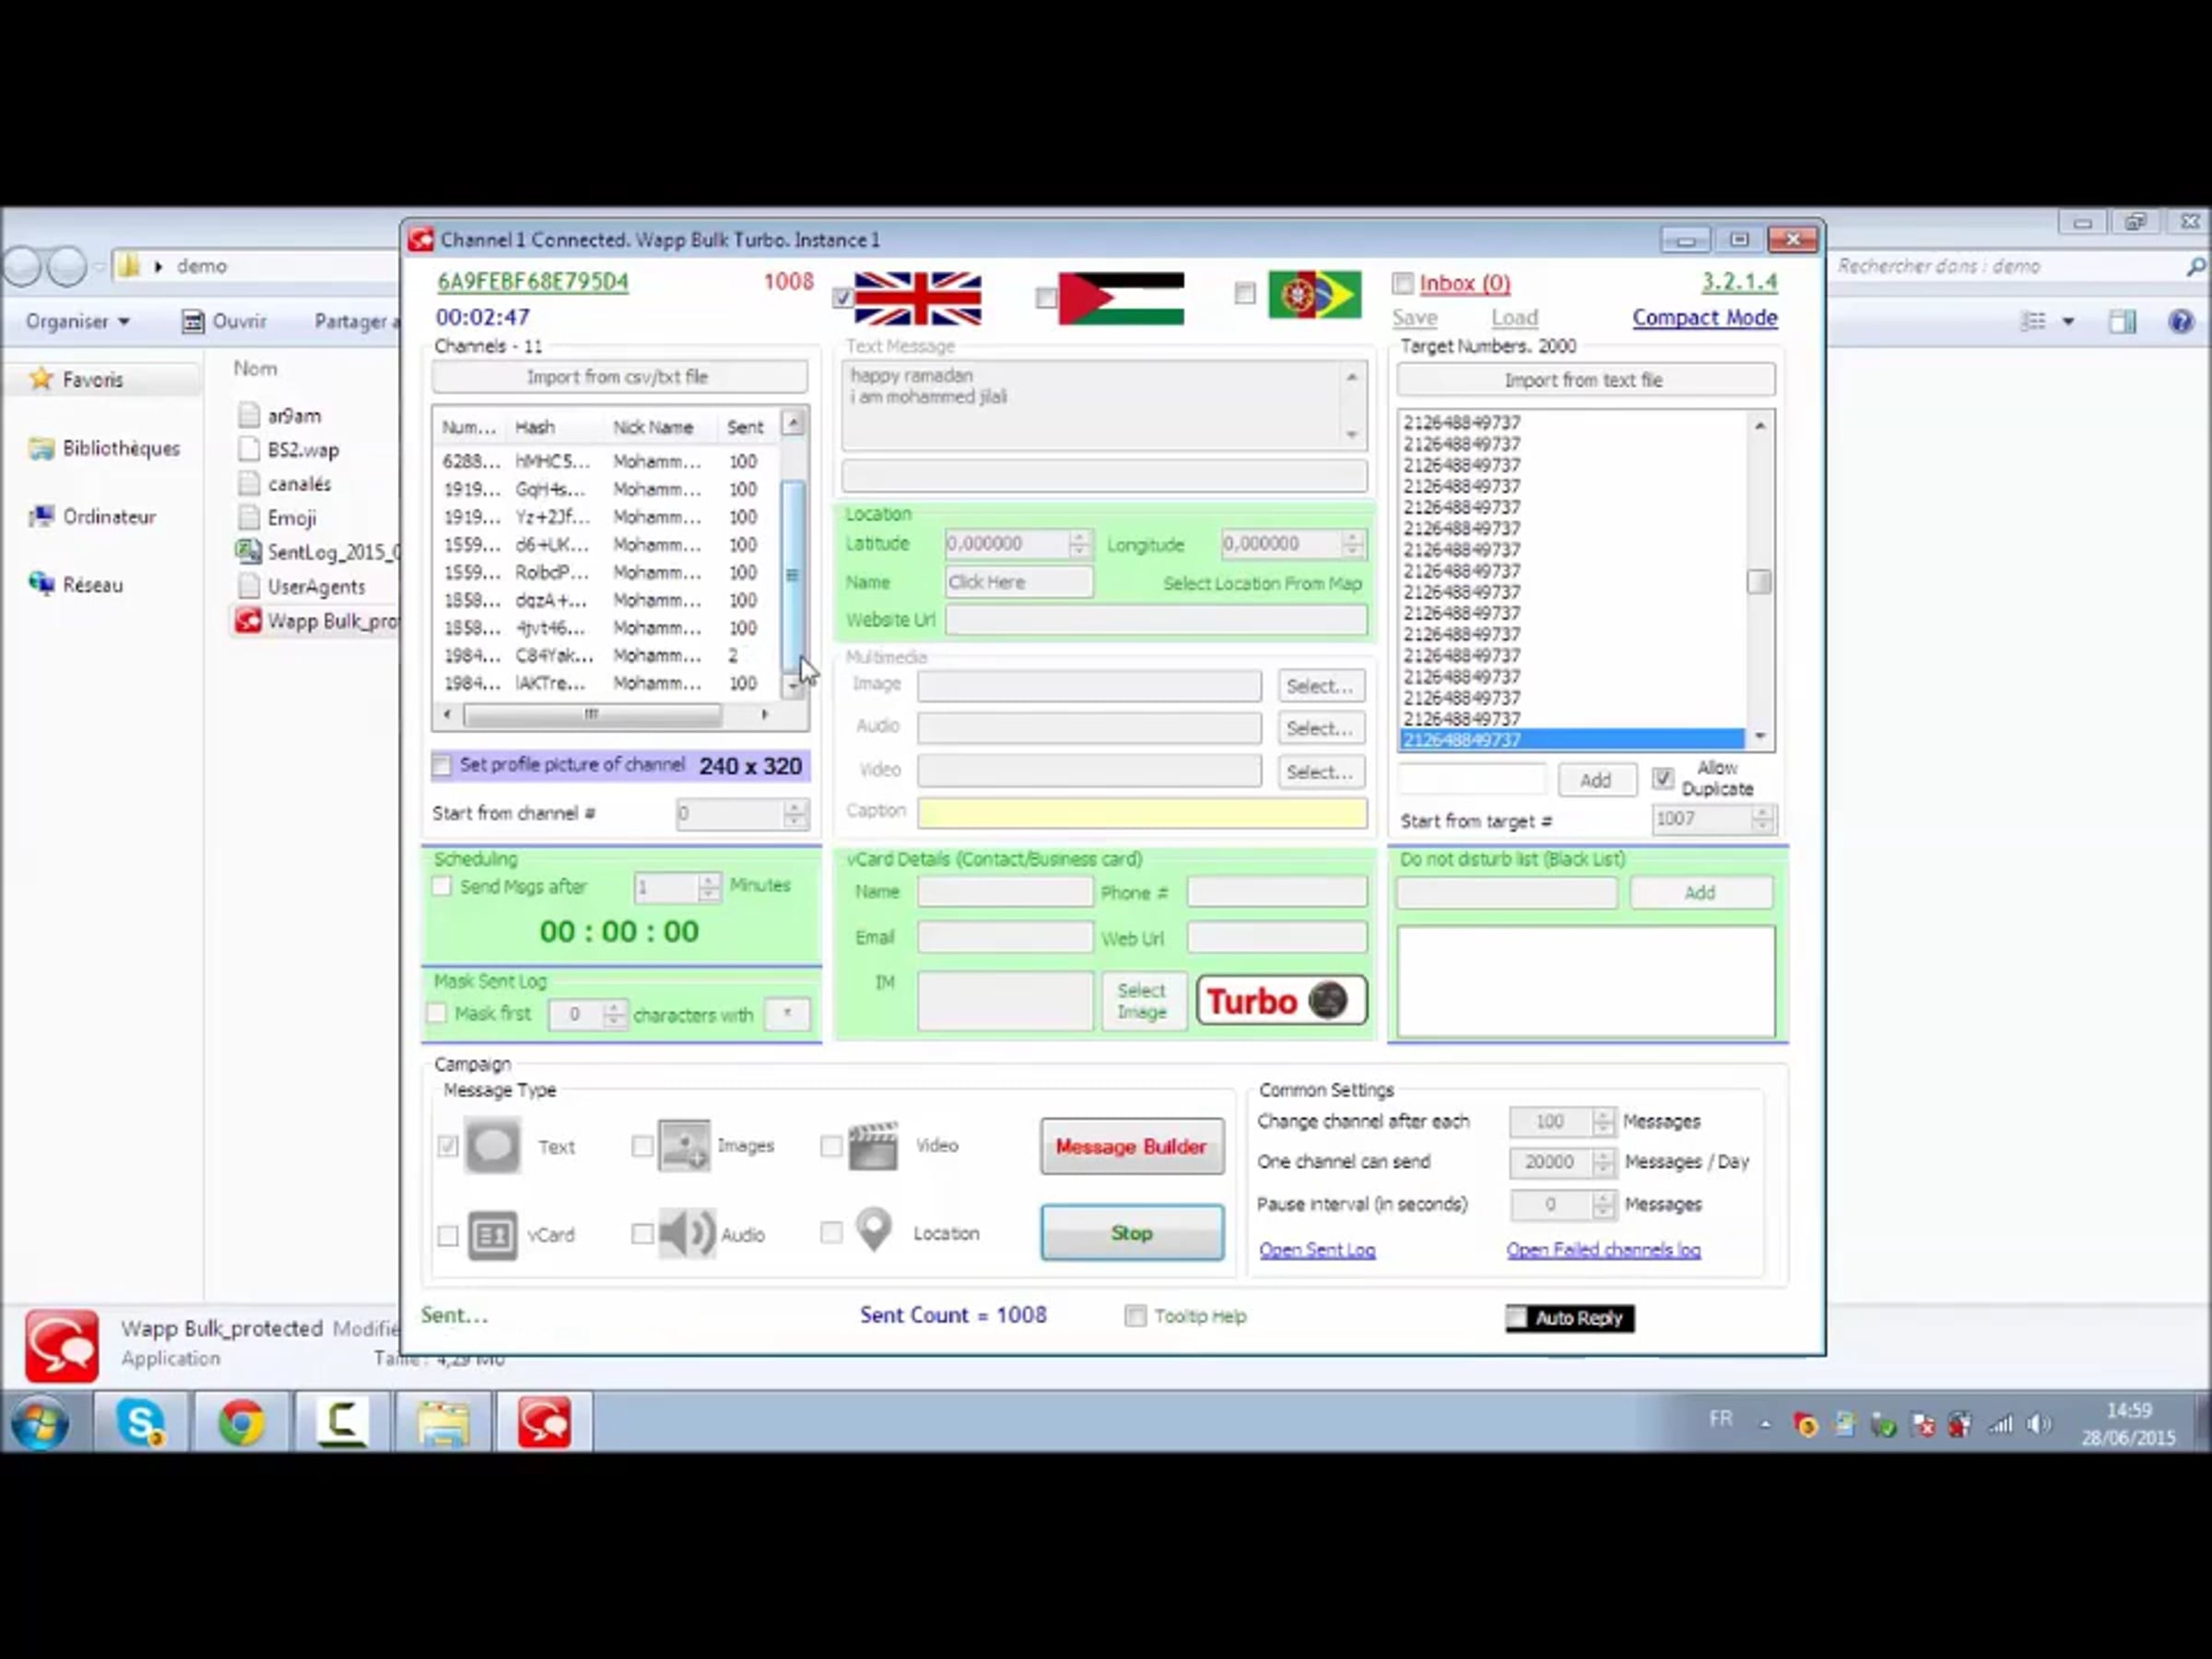Switch to Compact Mode
2212x1659 pixels.
(1705, 318)
